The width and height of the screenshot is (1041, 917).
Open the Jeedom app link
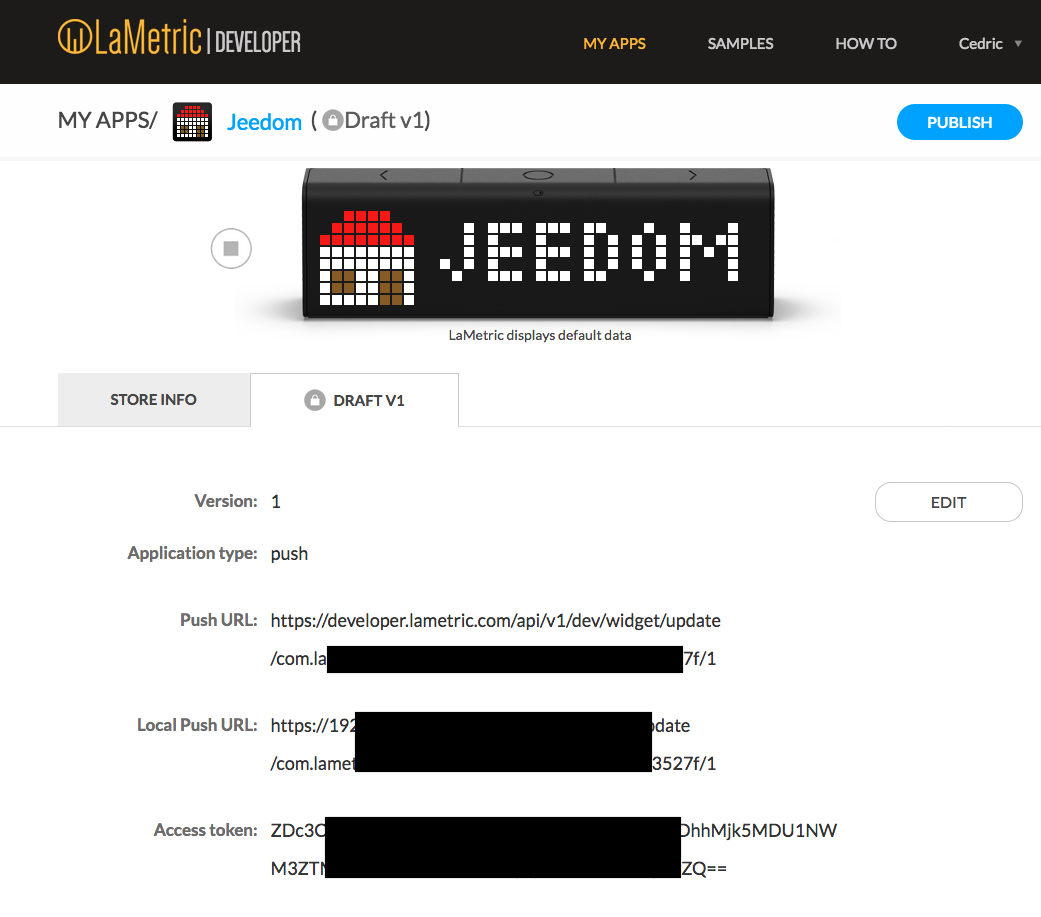coord(264,122)
